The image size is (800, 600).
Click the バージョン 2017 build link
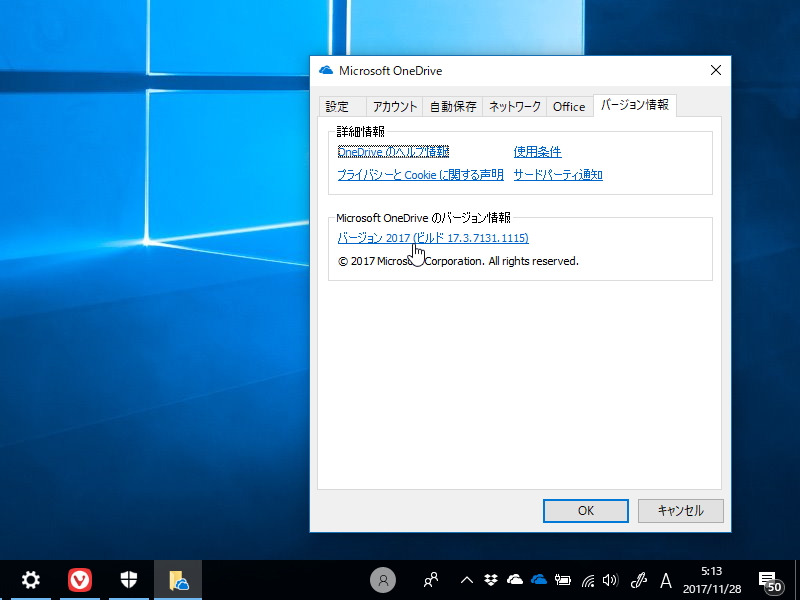433,238
